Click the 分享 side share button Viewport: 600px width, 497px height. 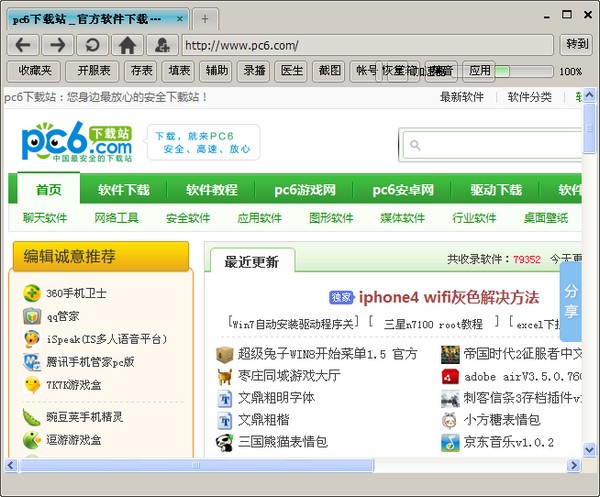[571, 301]
